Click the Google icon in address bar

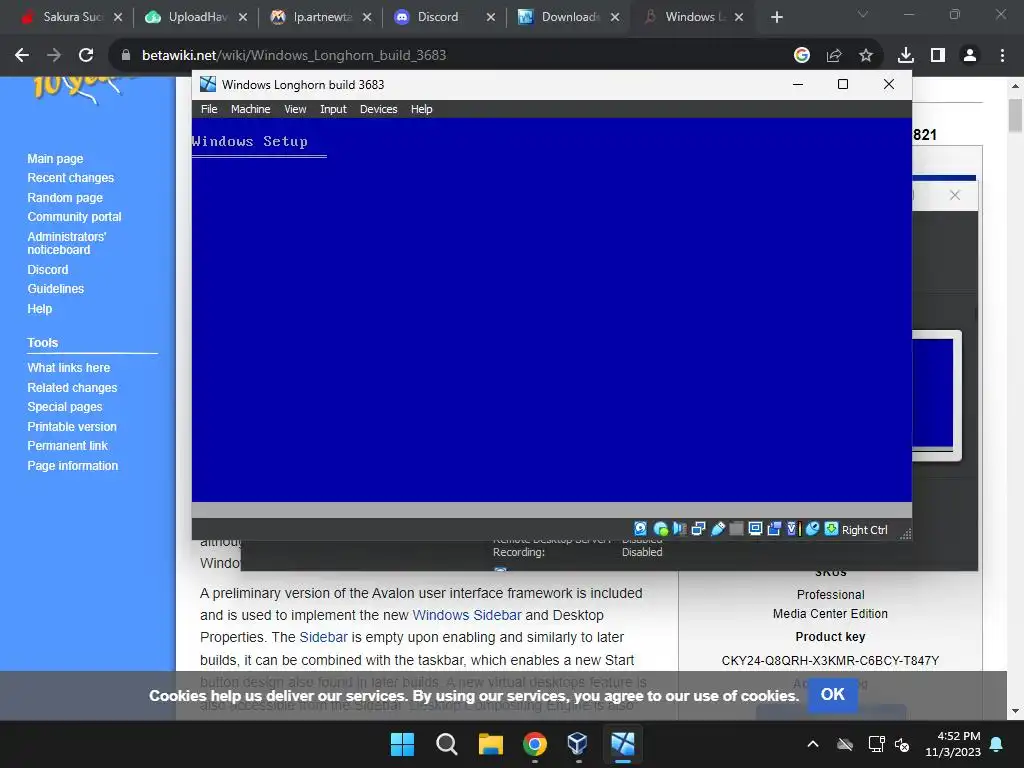801,56
